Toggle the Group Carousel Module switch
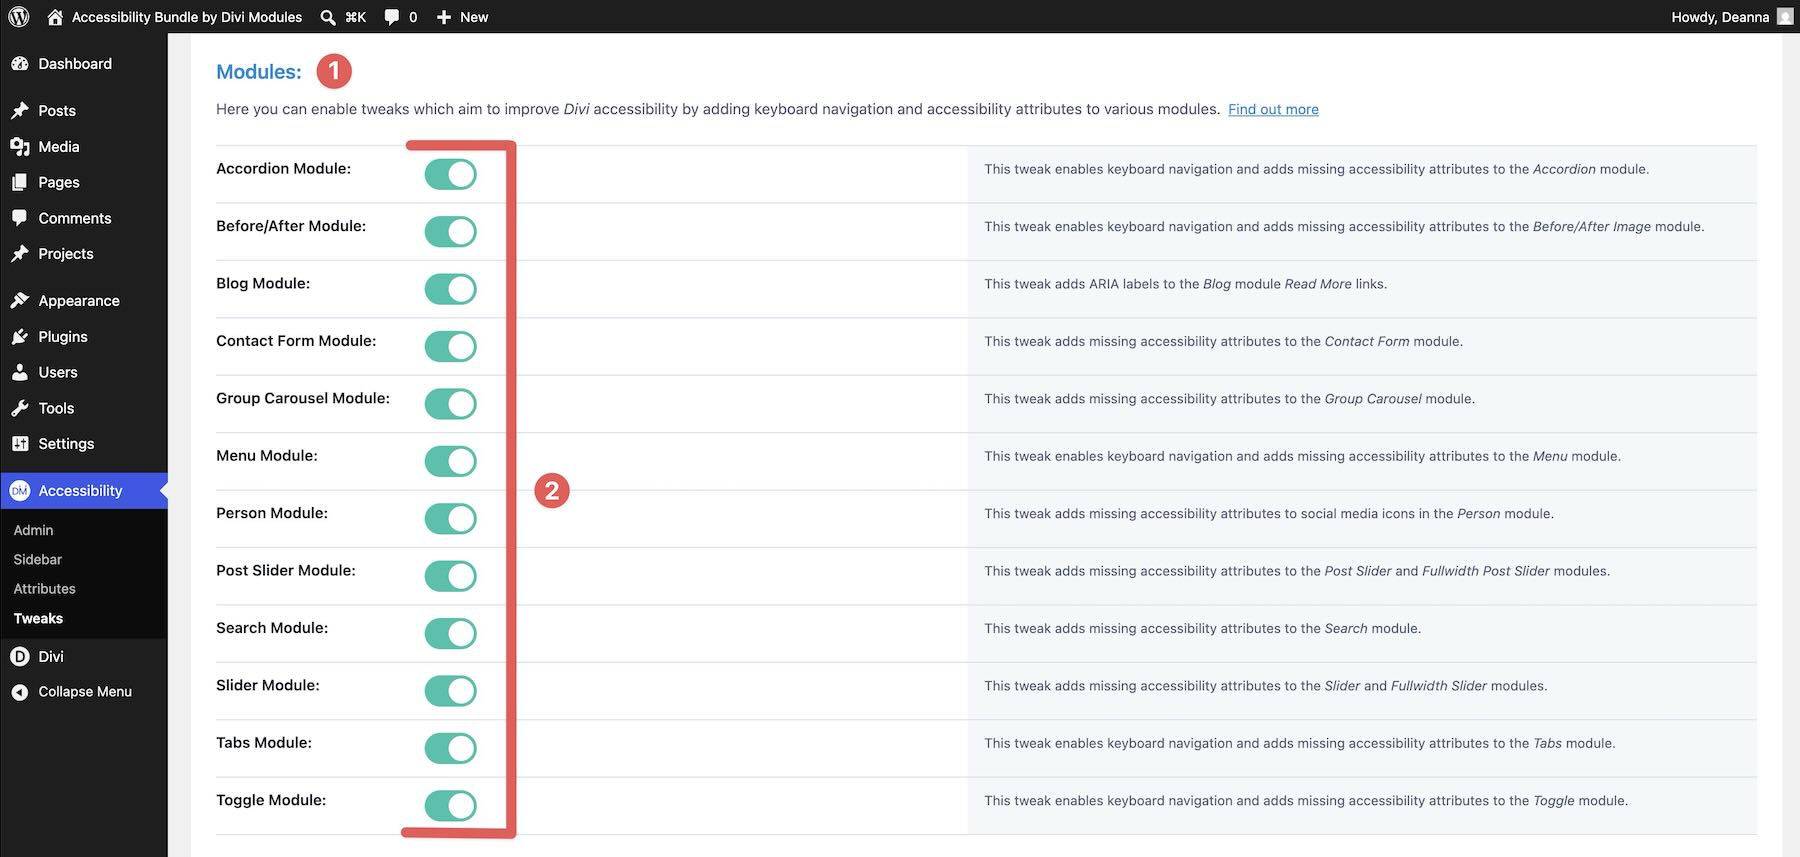Screen dimensions: 1800x857 coord(451,404)
